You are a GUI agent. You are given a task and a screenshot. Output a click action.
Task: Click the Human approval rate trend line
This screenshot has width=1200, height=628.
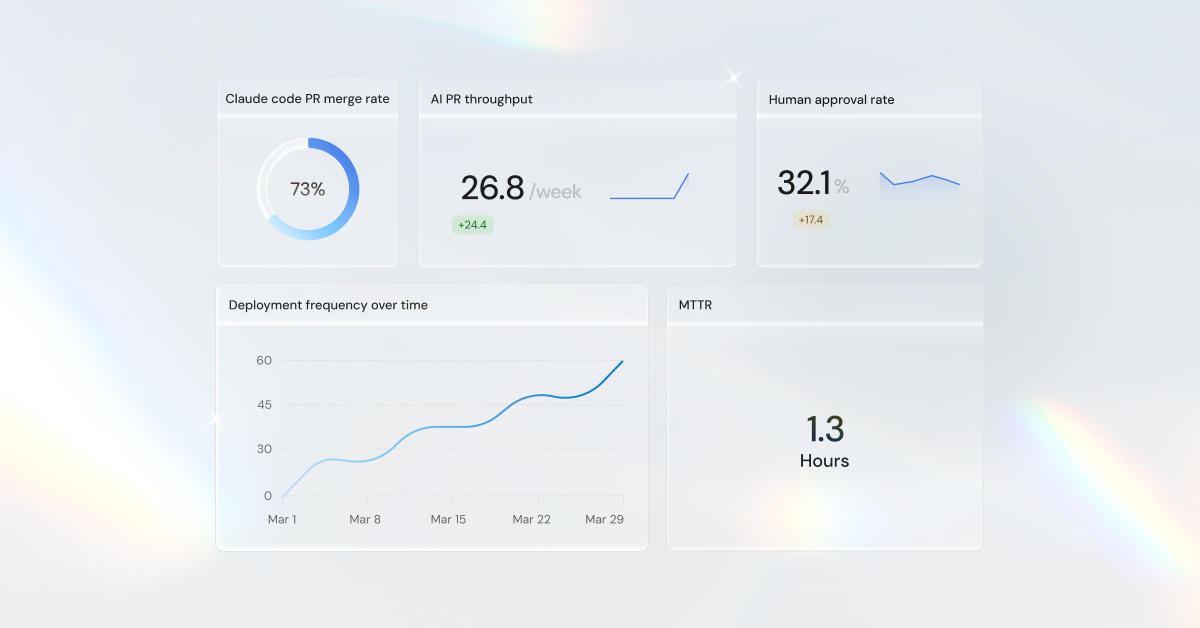919,182
